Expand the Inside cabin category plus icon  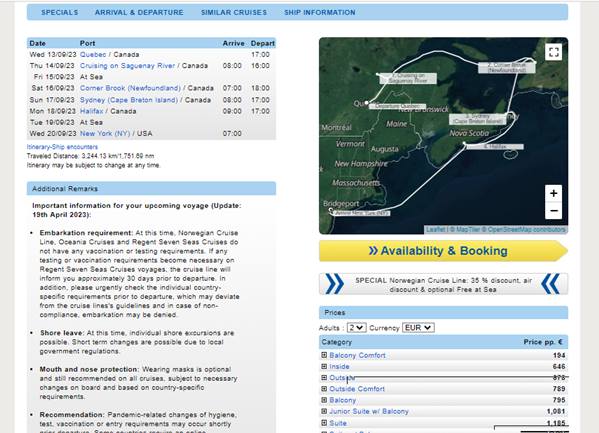(324, 366)
